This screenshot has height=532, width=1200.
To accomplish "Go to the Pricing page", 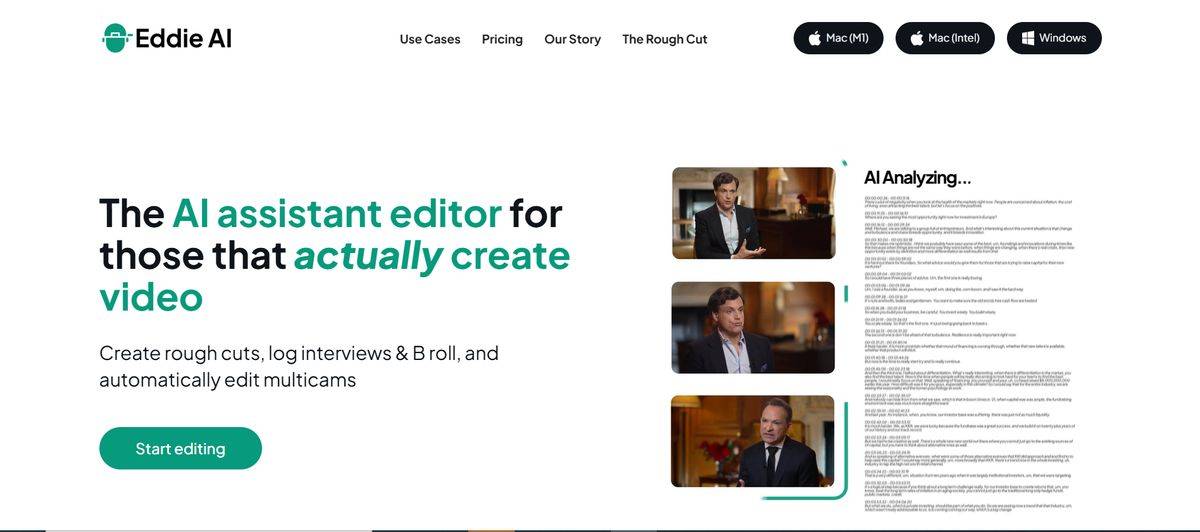I will click(502, 39).
